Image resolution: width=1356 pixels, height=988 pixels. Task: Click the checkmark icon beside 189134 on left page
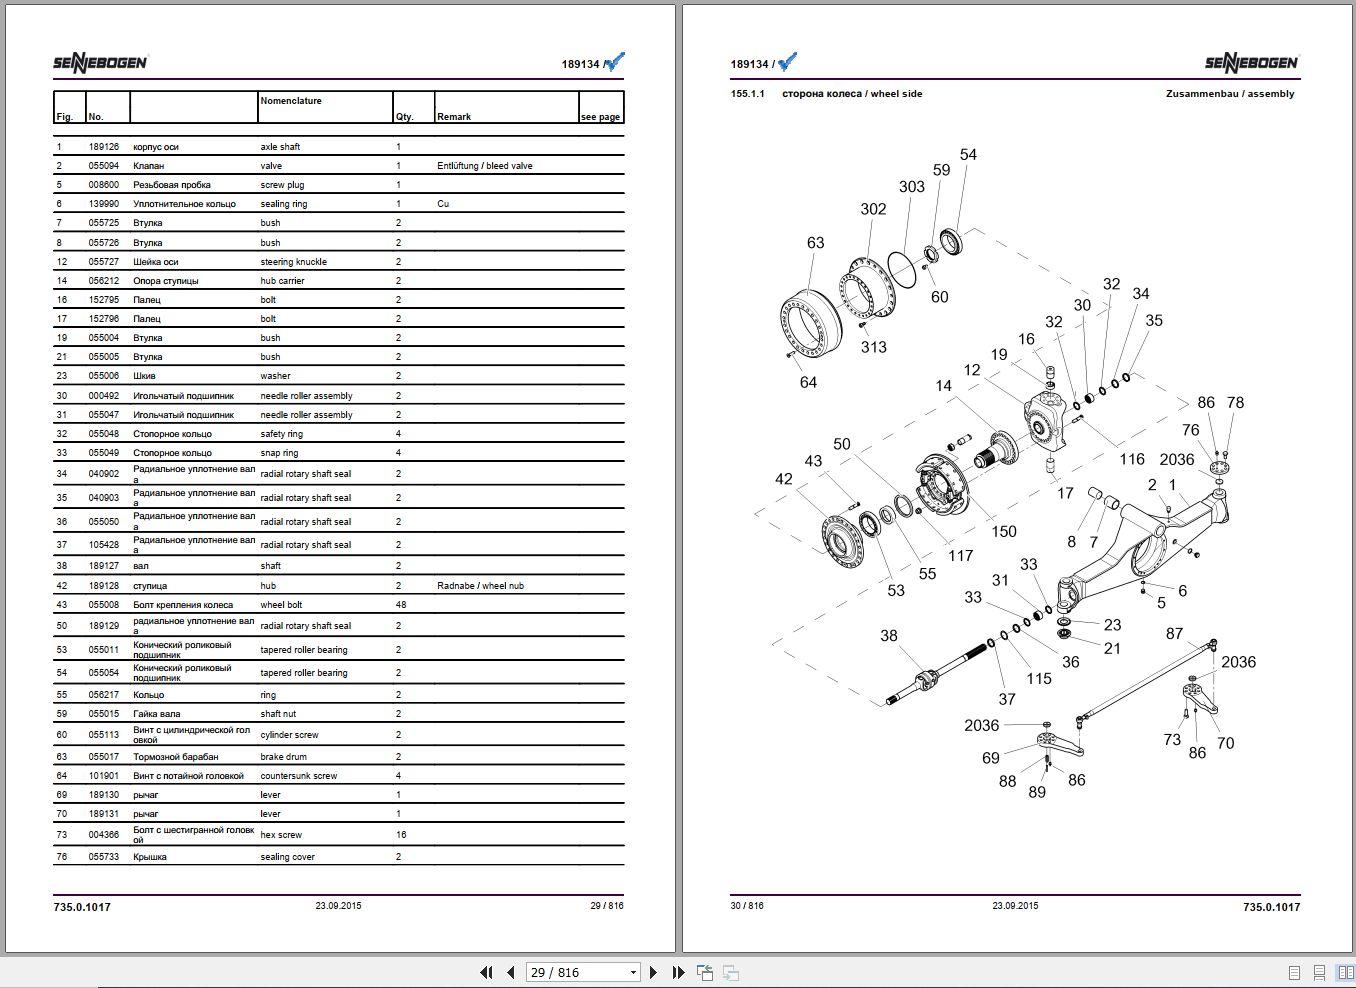[x=615, y=62]
